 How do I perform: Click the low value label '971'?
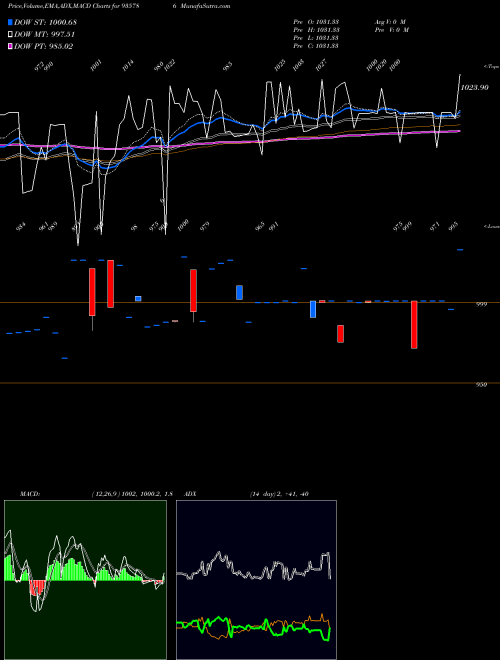coord(435,227)
